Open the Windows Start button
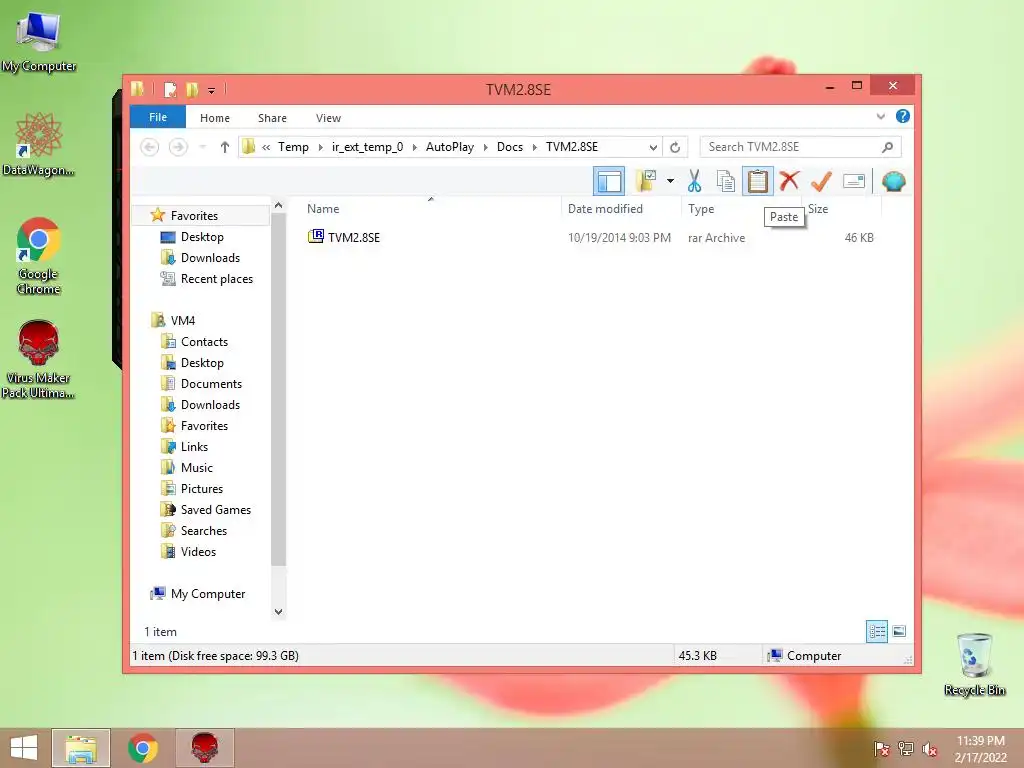The image size is (1024, 768). 24,748
